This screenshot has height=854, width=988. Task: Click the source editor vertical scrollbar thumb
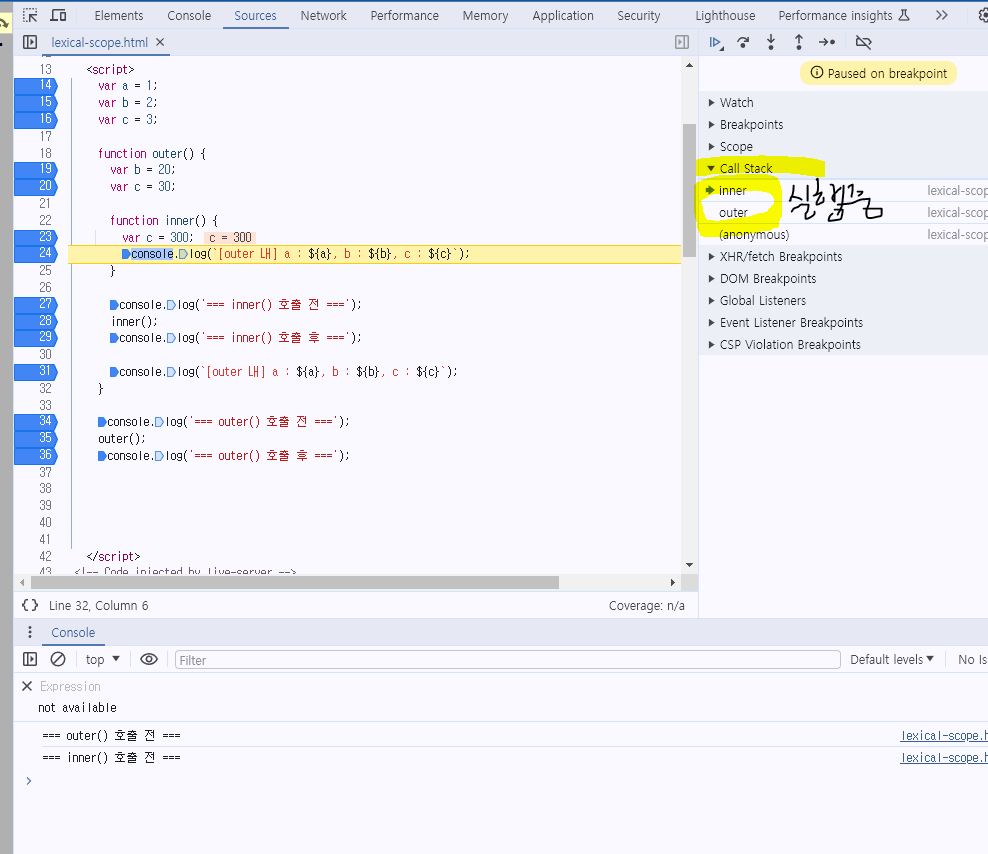689,190
